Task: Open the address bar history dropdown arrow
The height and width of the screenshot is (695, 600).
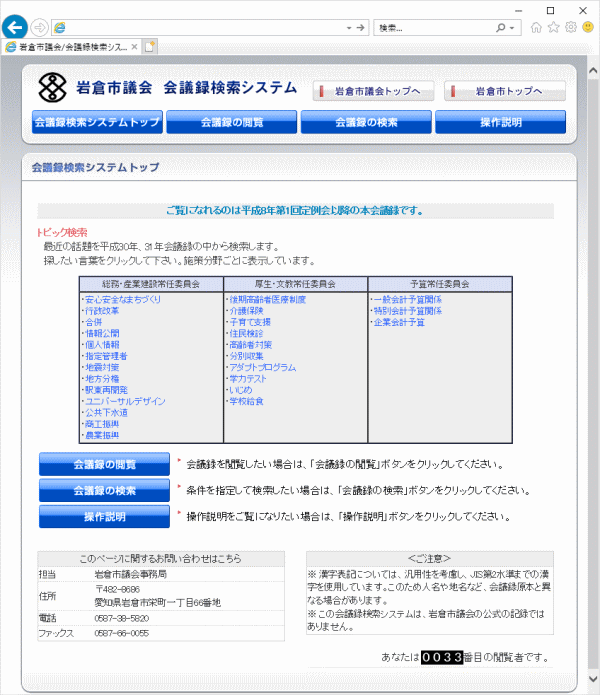Action: click(x=349, y=28)
